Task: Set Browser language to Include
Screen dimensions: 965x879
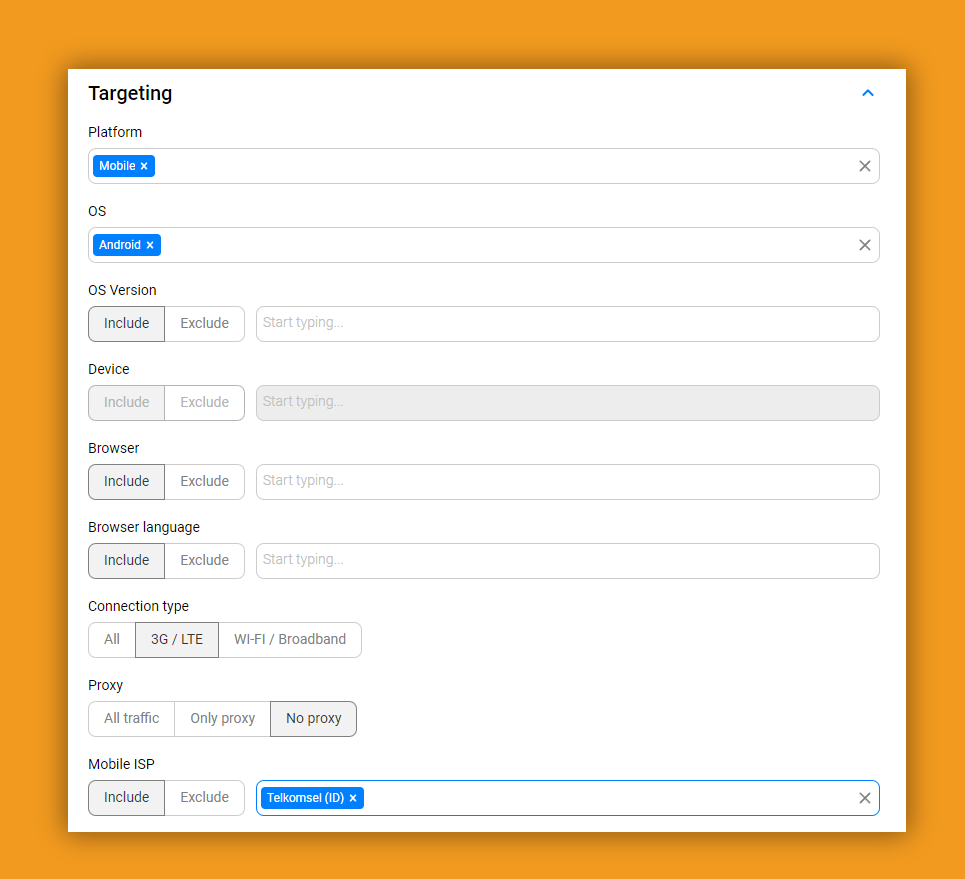Action: (x=127, y=561)
